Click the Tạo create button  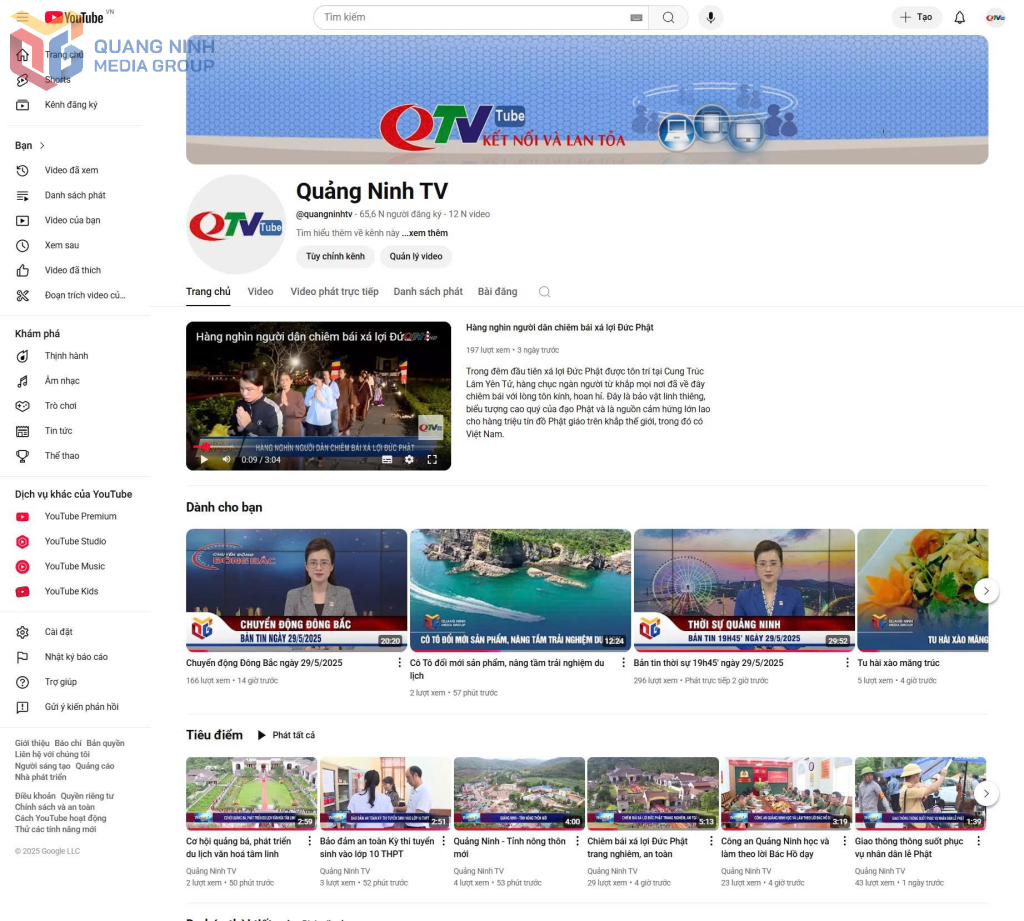tap(916, 18)
